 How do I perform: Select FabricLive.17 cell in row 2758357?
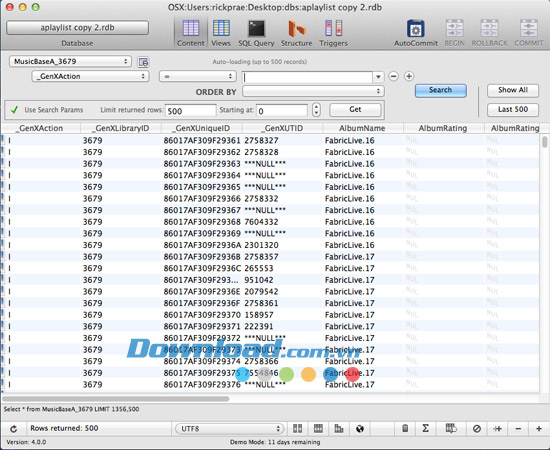(363, 256)
